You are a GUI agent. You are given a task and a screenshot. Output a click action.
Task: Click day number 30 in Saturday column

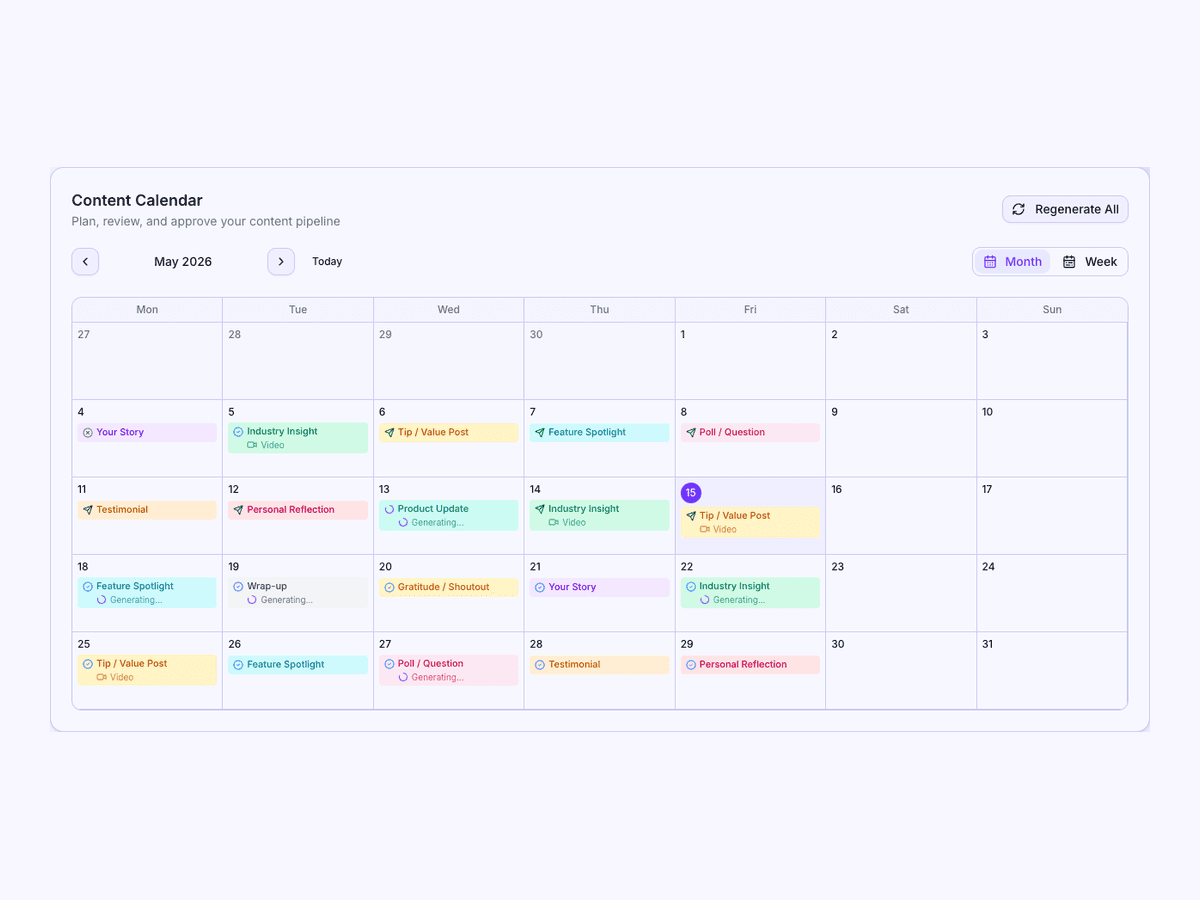coord(838,644)
